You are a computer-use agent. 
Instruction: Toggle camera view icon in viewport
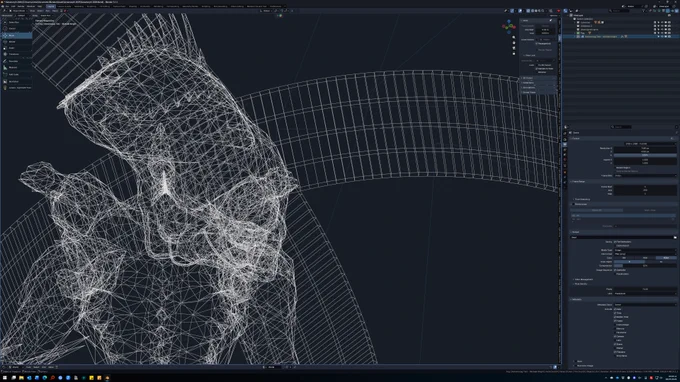pos(514,48)
